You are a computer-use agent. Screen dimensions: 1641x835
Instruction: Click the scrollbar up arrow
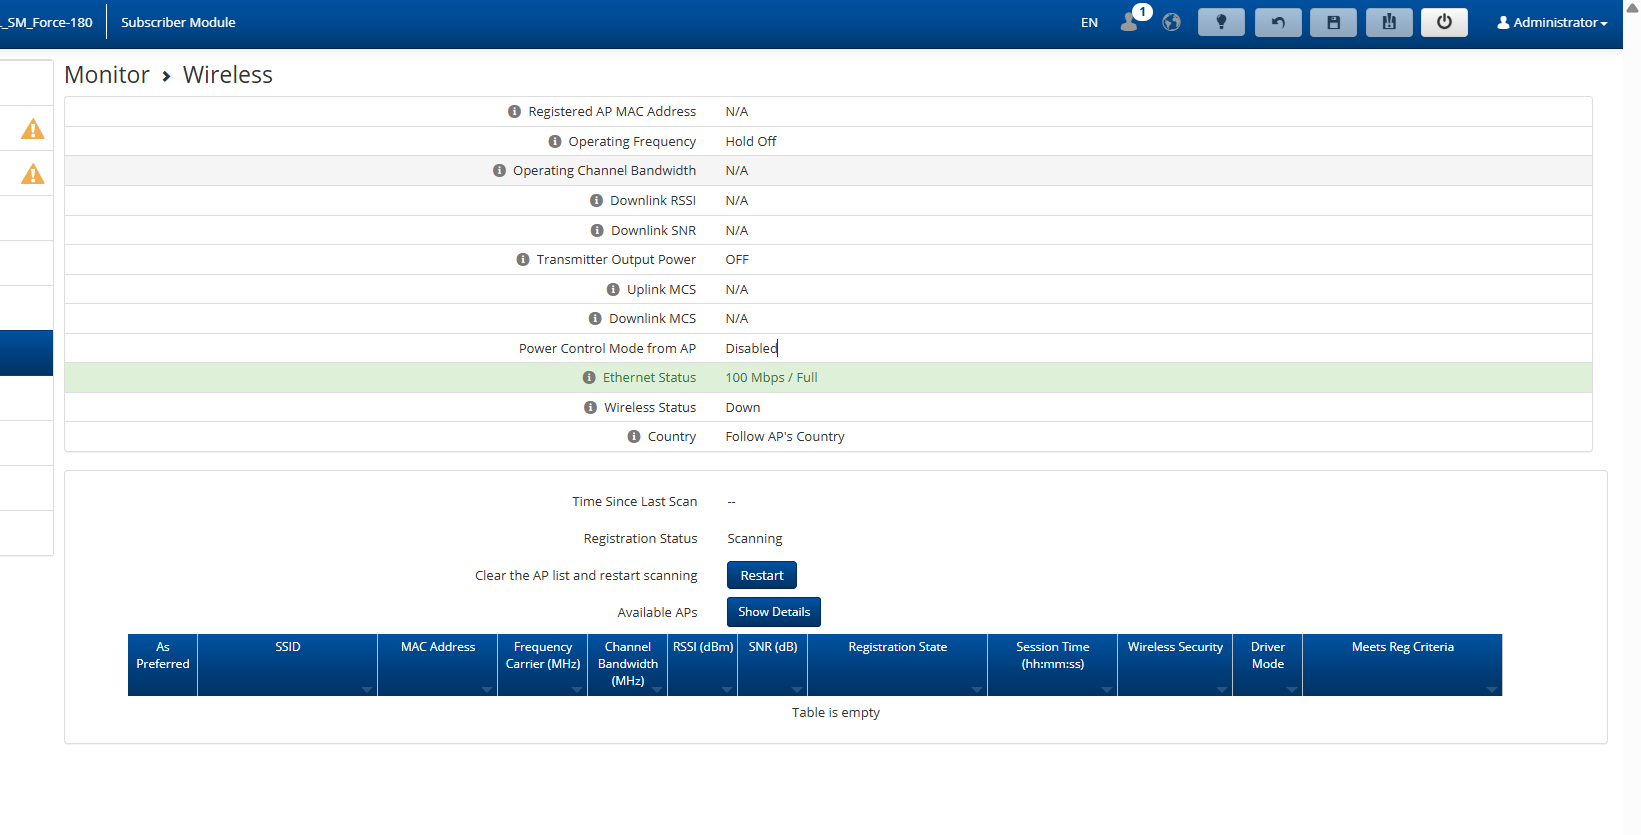point(1632,8)
